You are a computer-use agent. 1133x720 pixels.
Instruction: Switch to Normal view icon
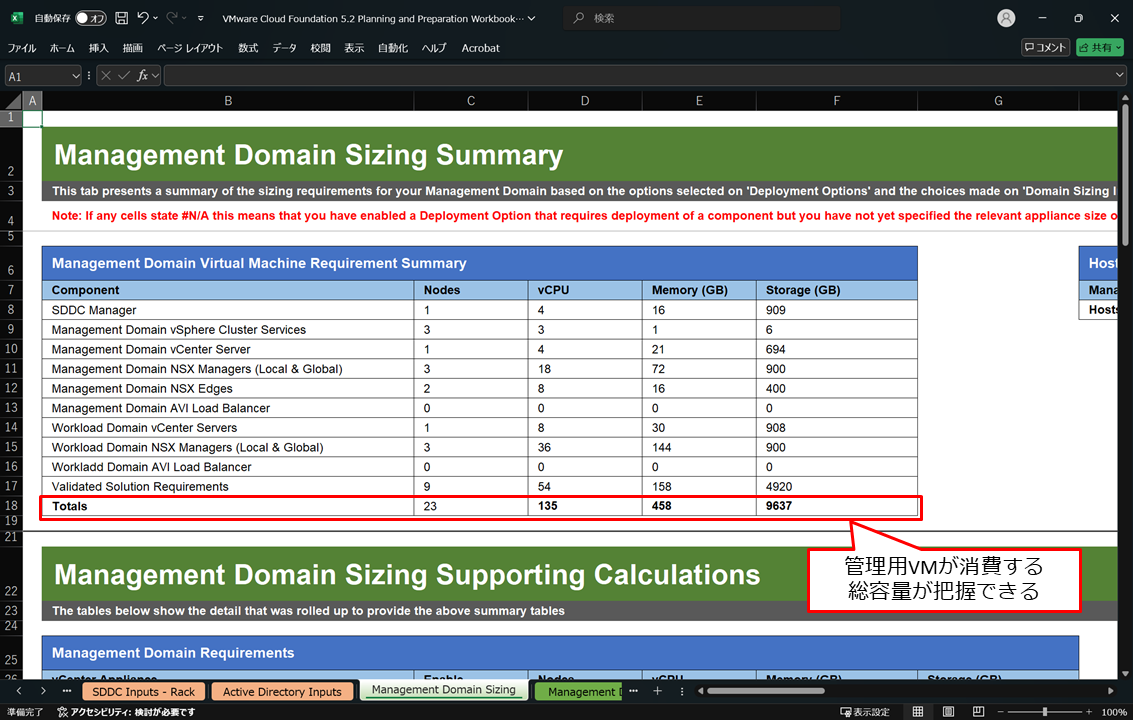pyautogui.click(x=918, y=712)
